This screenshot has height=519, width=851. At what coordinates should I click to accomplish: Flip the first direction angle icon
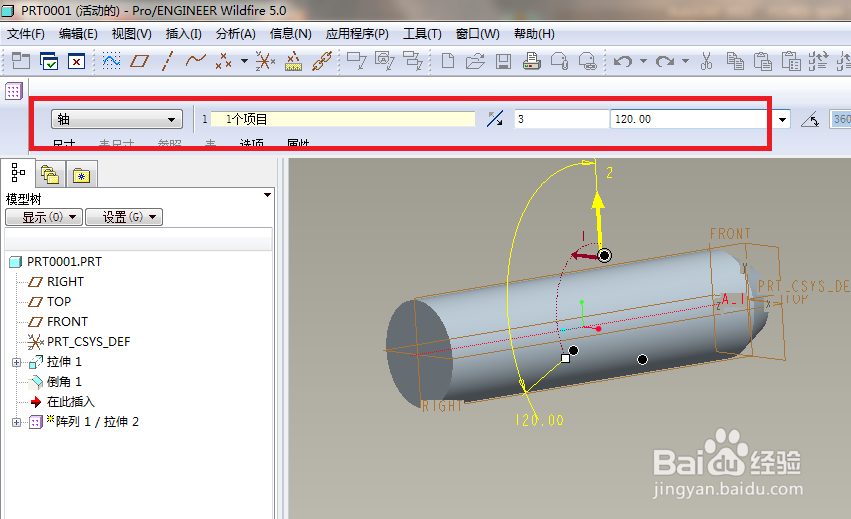[x=494, y=119]
